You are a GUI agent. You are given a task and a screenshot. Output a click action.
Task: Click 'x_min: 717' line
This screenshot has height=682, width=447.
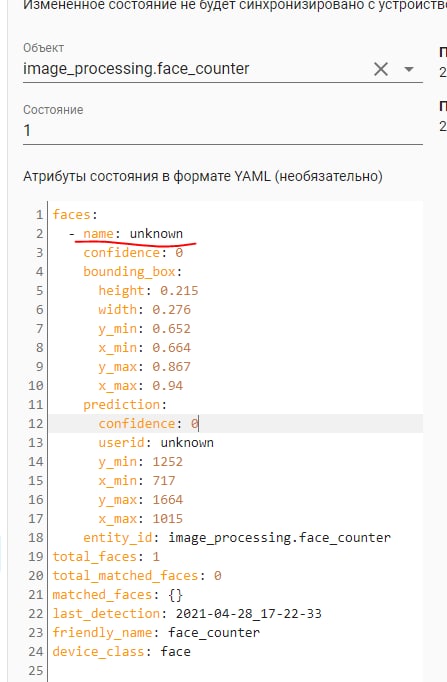pyautogui.click(x=137, y=481)
